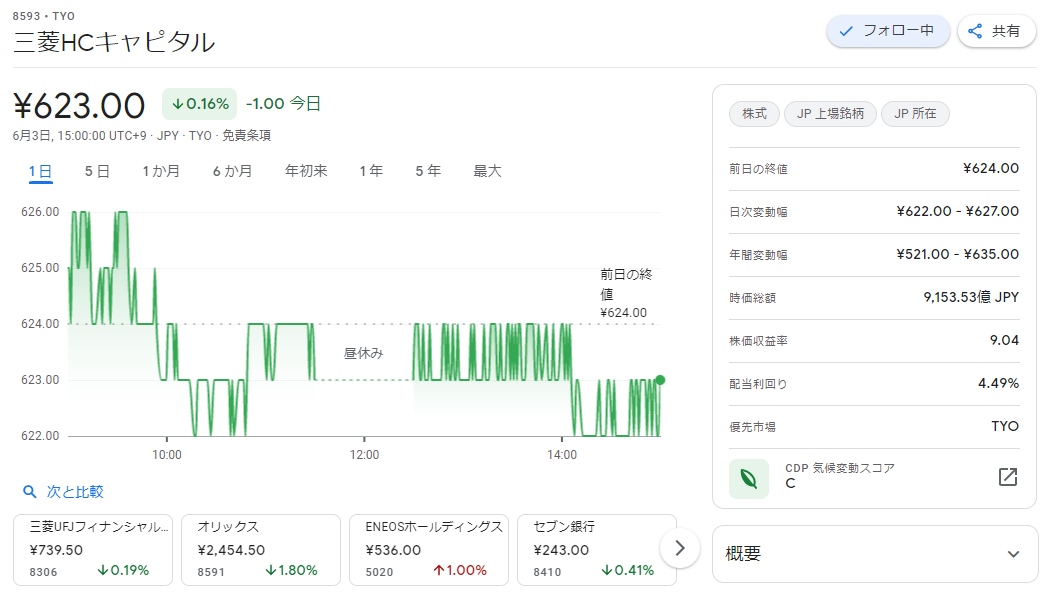Click the green leaf CDP icon
The image size is (1052, 592).
click(749, 479)
